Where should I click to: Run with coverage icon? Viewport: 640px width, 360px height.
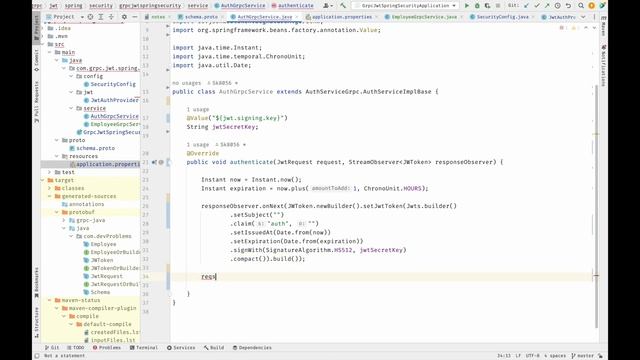click(x=487, y=6)
